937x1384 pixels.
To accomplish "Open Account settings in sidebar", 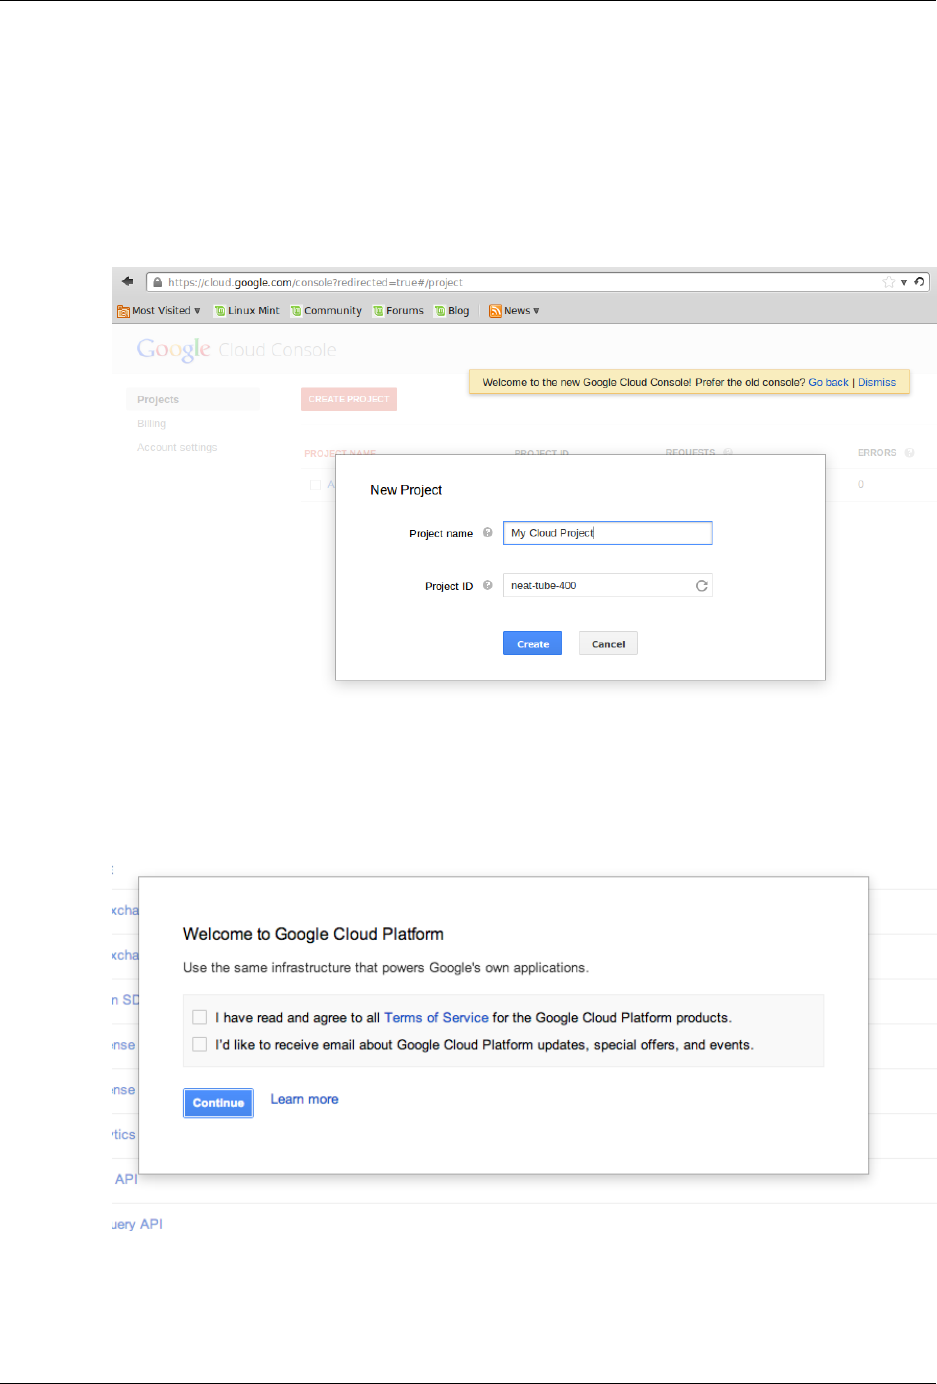I will pos(177,448).
